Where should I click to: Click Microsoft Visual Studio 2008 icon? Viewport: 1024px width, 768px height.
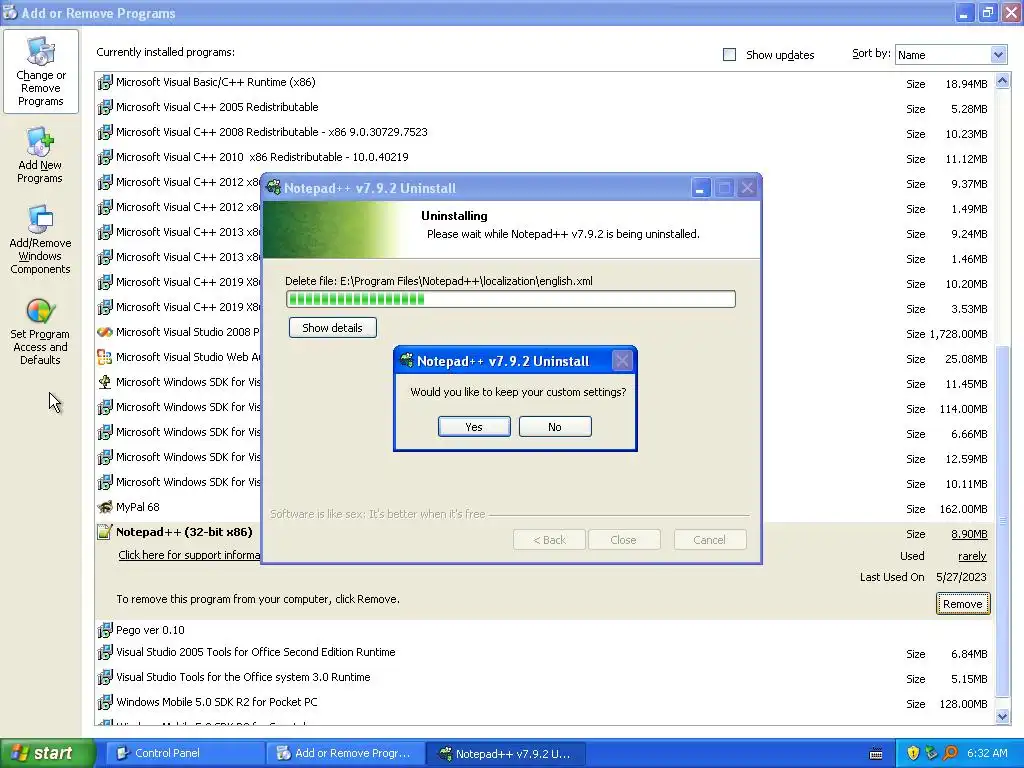point(104,332)
